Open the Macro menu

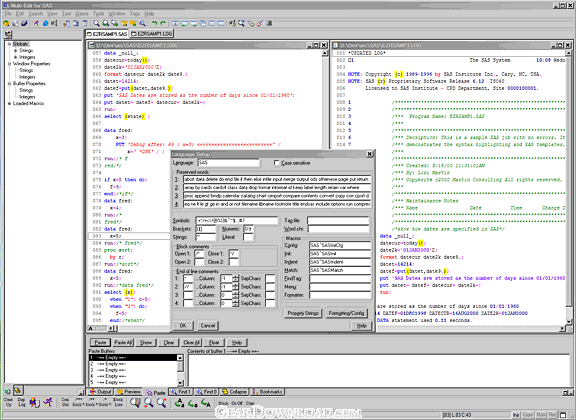82,14
